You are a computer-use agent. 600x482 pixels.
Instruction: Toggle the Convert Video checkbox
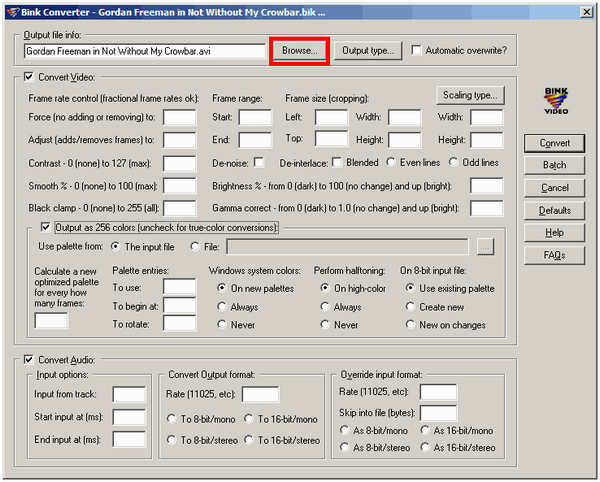(29, 77)
